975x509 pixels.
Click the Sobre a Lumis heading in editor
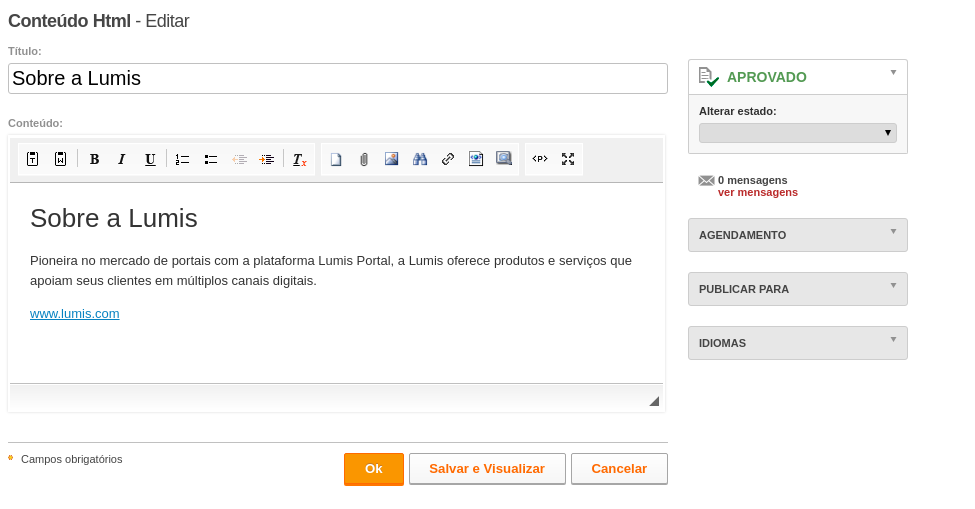click(x=114, y=218)
